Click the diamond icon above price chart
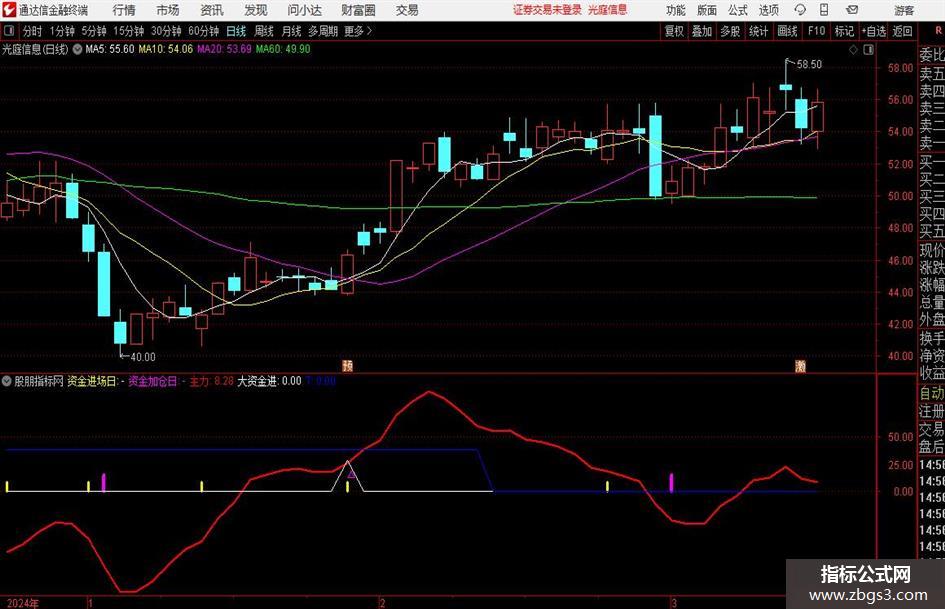 853,50
